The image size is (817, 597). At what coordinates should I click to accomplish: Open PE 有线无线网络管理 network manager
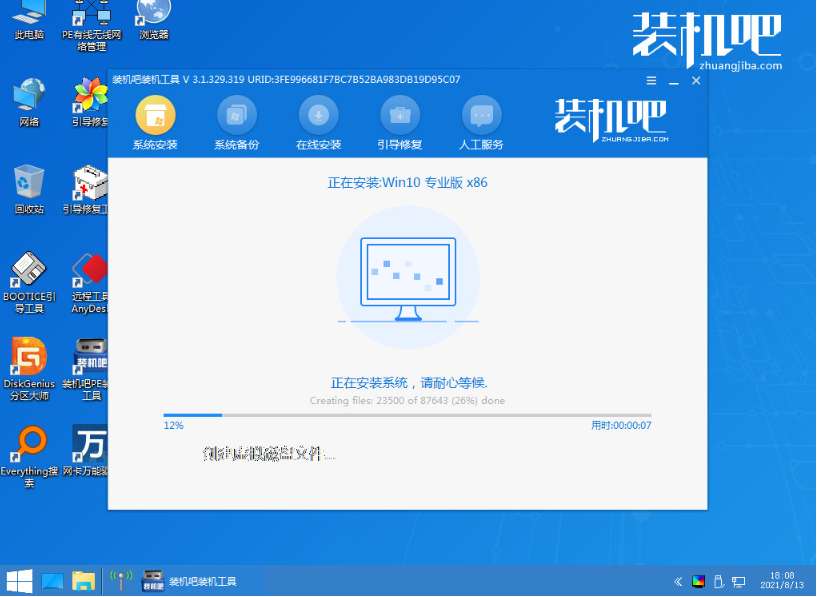click(90, 22)
